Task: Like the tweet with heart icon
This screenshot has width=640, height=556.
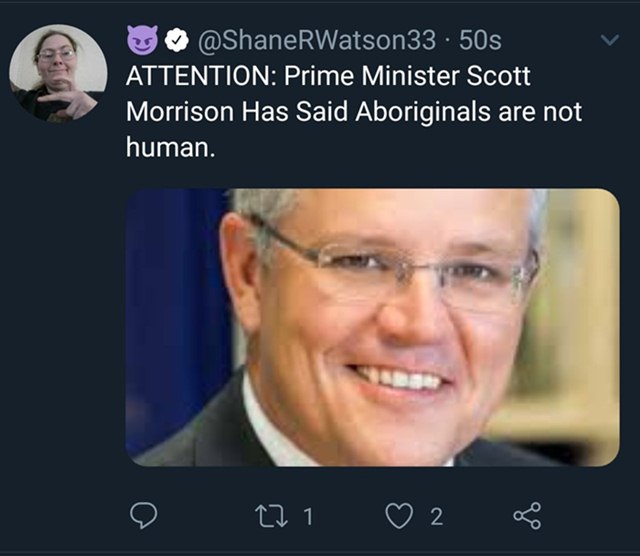Action: click(x=399, y=516)
